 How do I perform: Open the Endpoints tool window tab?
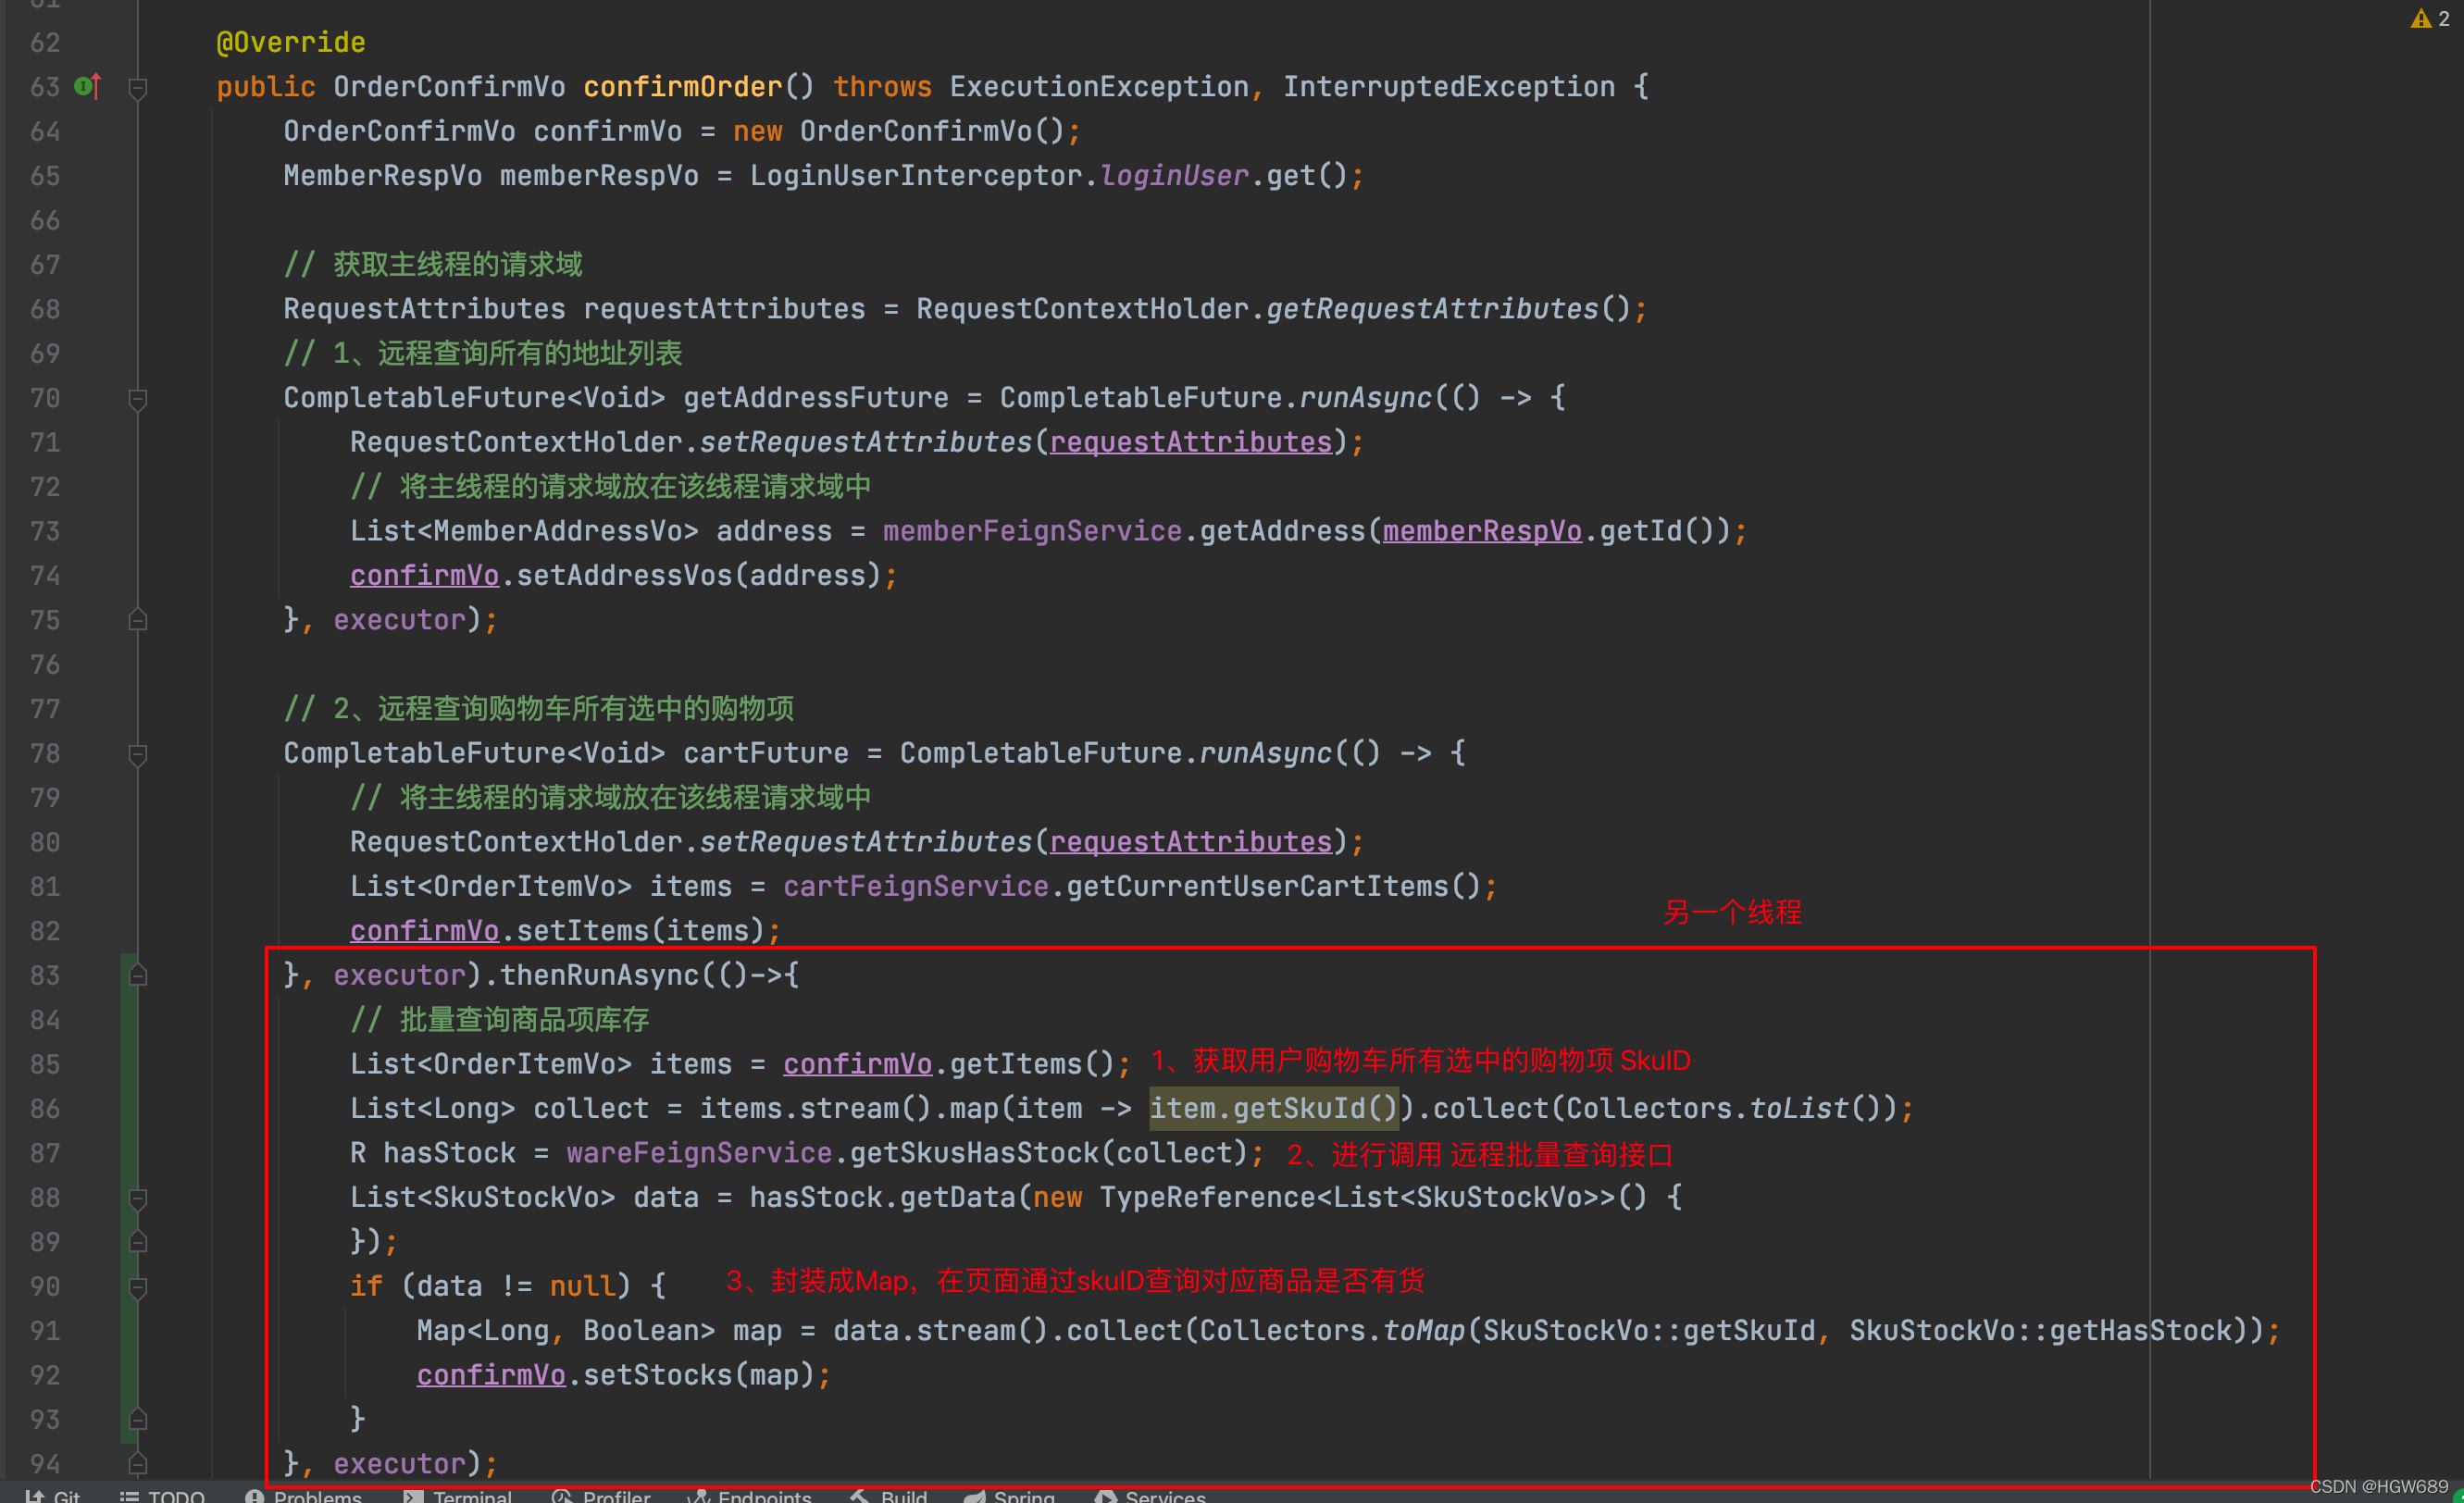click(750, 1495)
